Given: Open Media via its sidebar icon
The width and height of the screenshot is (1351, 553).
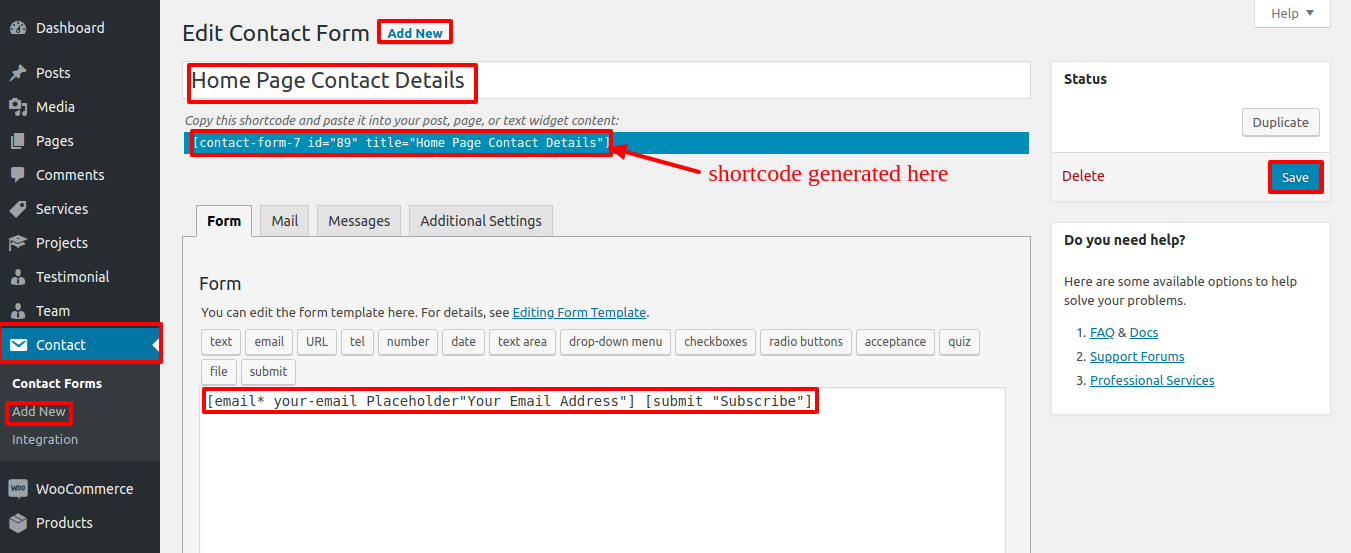Looking at the screenshot, I should pyautogui.click(x=18, y=107).
